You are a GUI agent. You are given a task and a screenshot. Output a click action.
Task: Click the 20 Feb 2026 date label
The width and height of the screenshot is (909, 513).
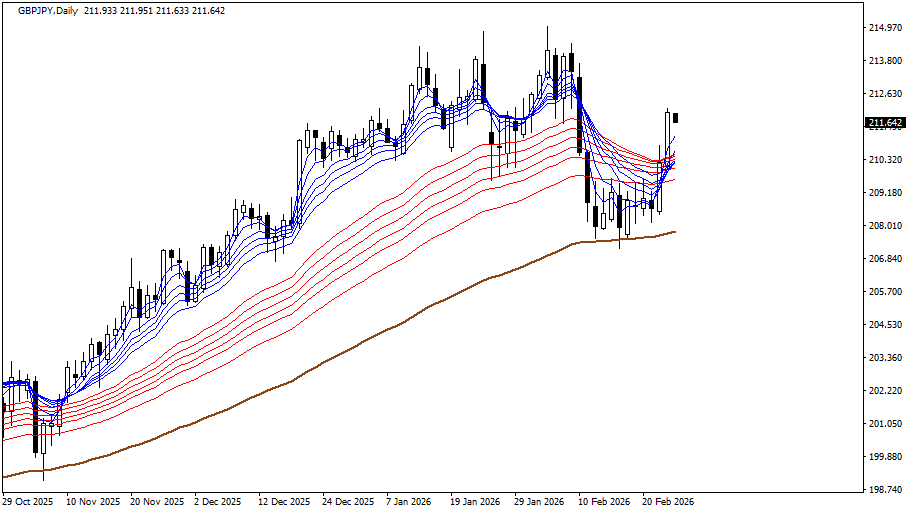pos(668,502)
